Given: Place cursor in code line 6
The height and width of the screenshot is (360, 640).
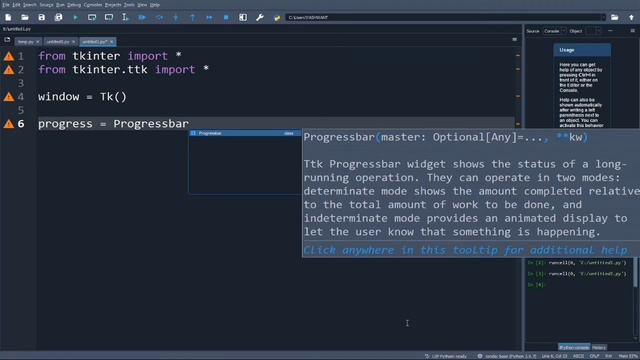Looking at the screenshot, I should coord(276,124).
